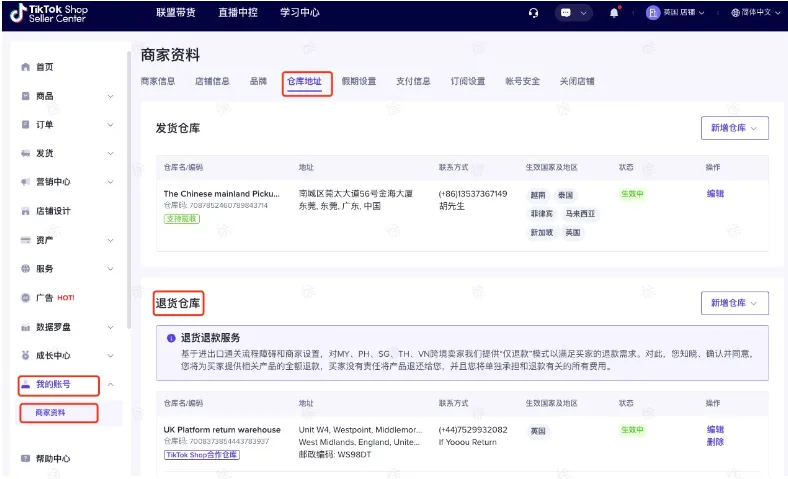Click the 泰国 country tag
The width and height of the screenshot is (788, 479).
tap(565, 195)
